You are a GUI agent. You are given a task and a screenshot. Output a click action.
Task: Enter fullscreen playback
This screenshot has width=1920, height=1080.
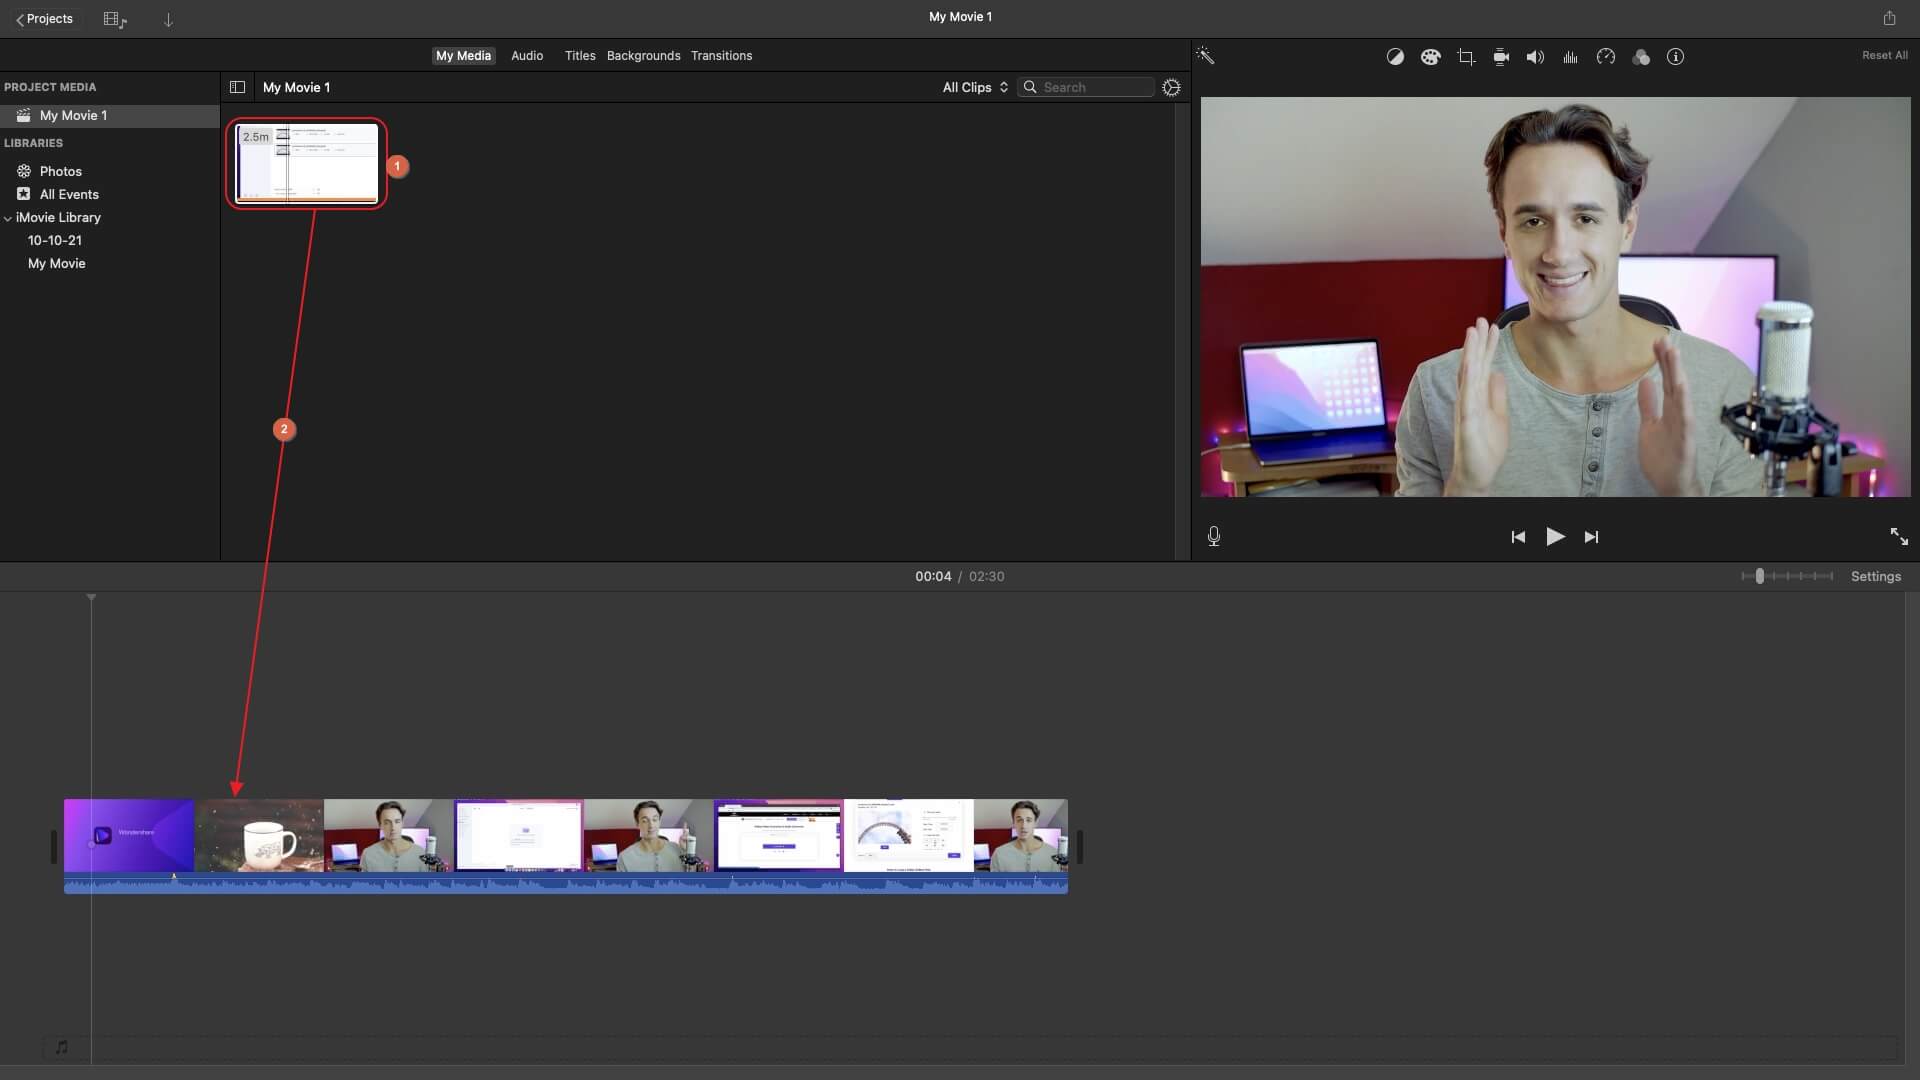tap(1898, 537)
